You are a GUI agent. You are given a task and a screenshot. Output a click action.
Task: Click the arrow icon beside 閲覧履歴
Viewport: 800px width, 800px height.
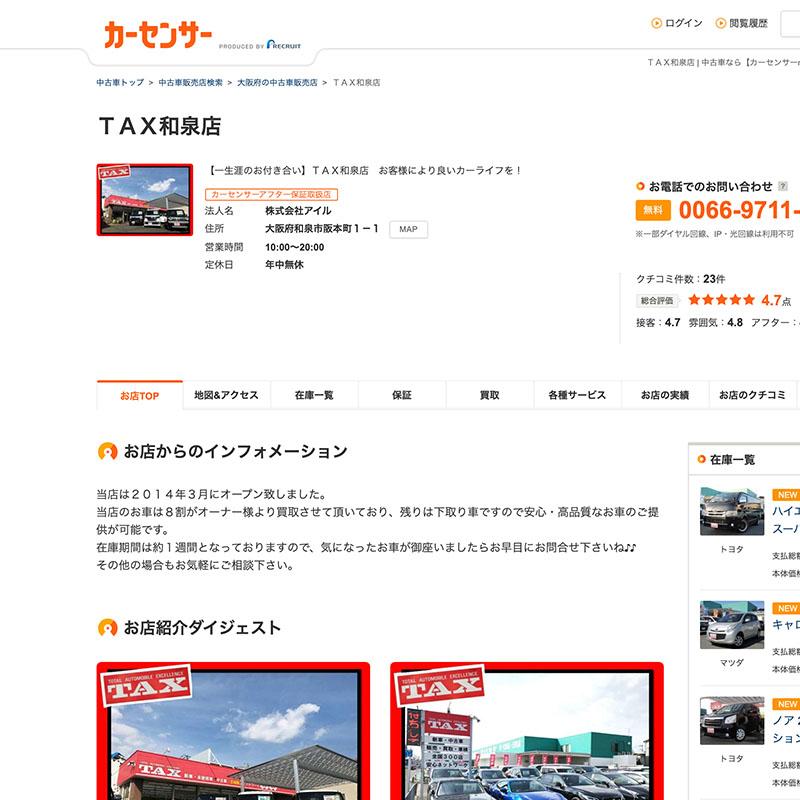tap(720, 23)
